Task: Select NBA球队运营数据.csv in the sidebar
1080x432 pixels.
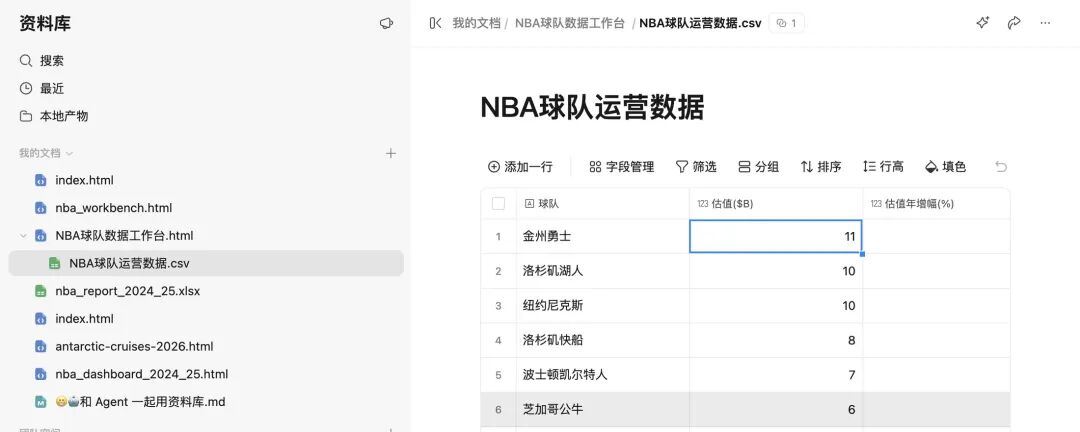Action: click(x=206, y=263)
